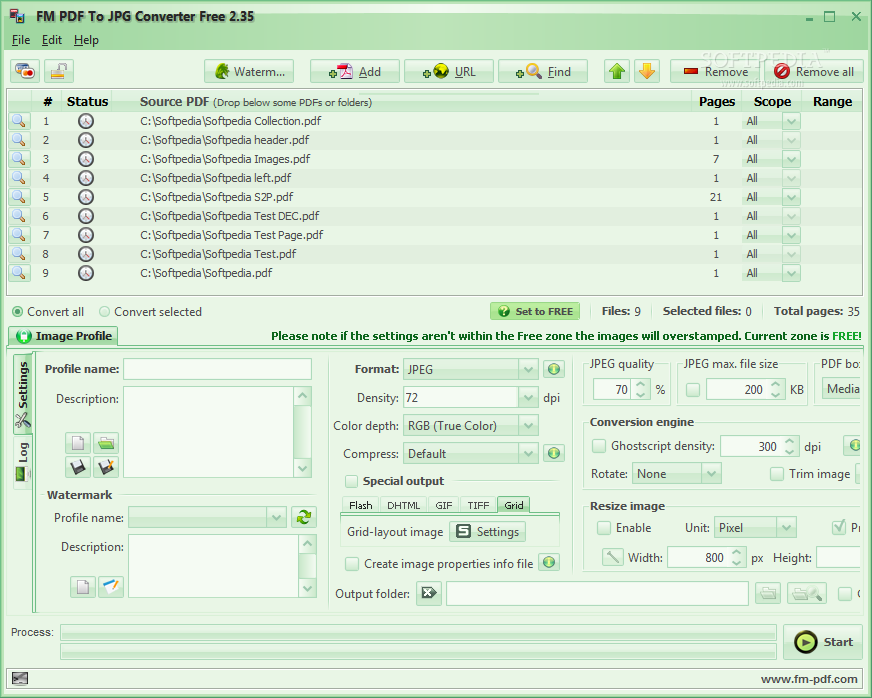Click the Profile name input field
Viewport: 872px width, 698px height.
click(217, 369)
